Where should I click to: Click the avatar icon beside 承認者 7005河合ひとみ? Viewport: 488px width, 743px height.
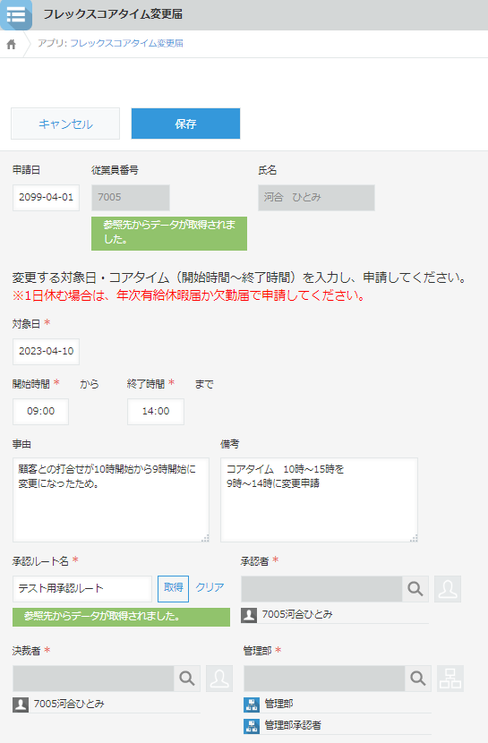[x=249, y=615]
